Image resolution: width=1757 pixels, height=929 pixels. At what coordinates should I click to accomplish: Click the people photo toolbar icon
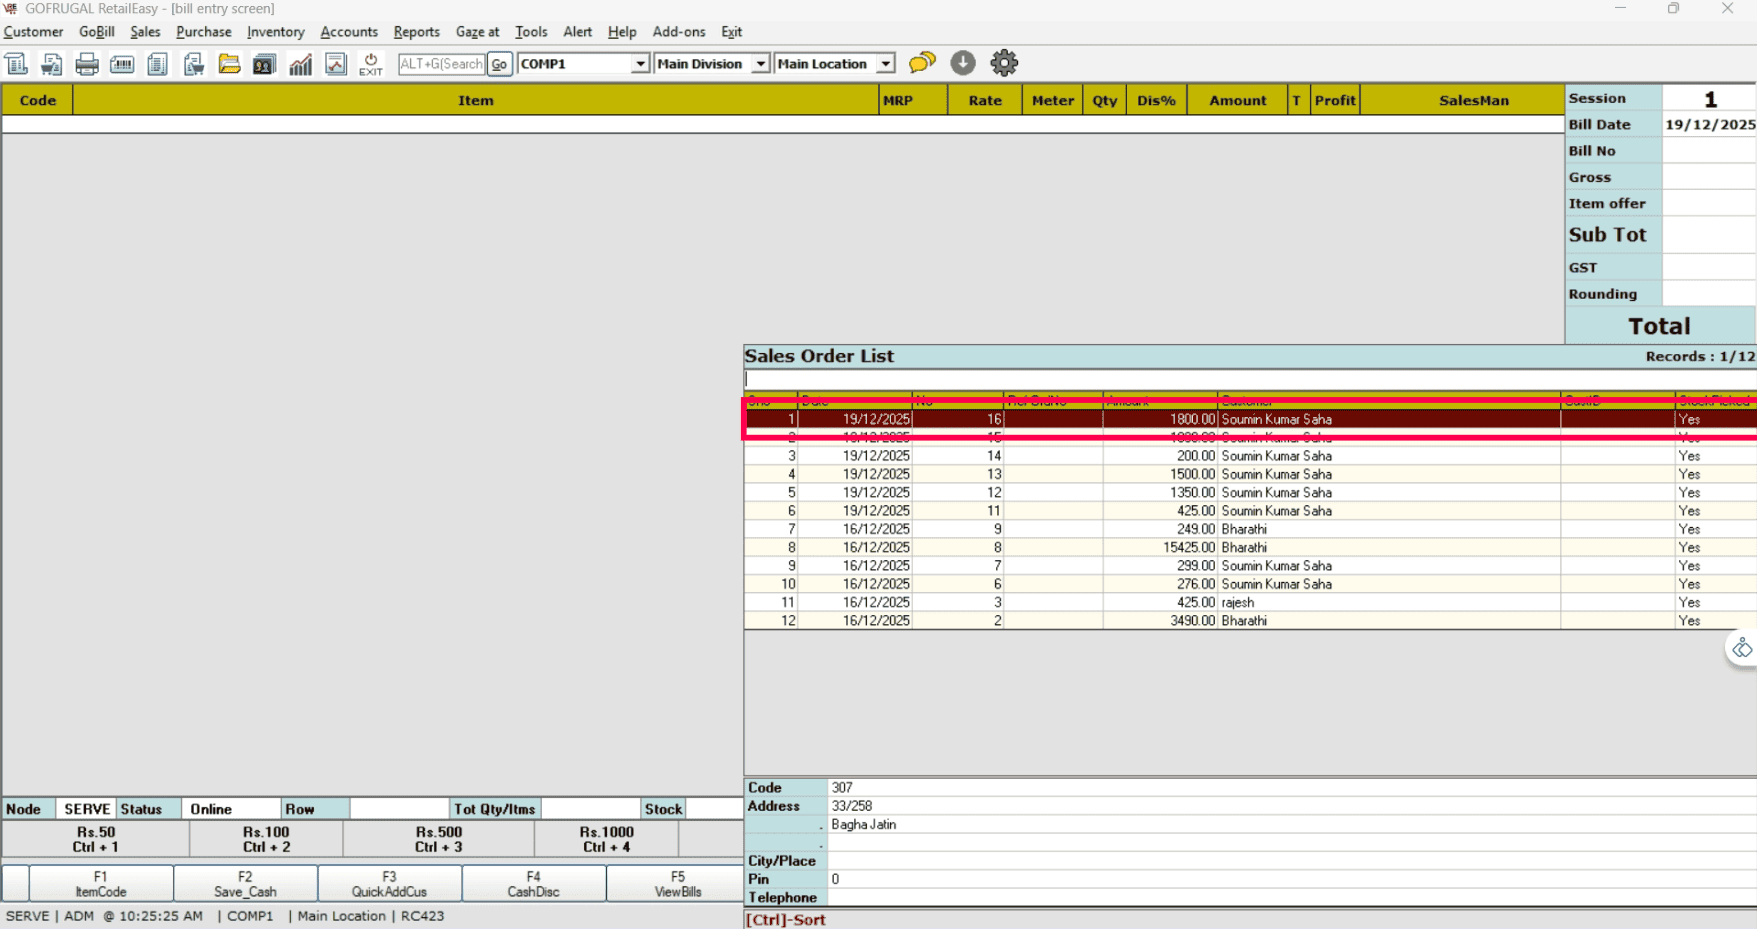[264, 64]
